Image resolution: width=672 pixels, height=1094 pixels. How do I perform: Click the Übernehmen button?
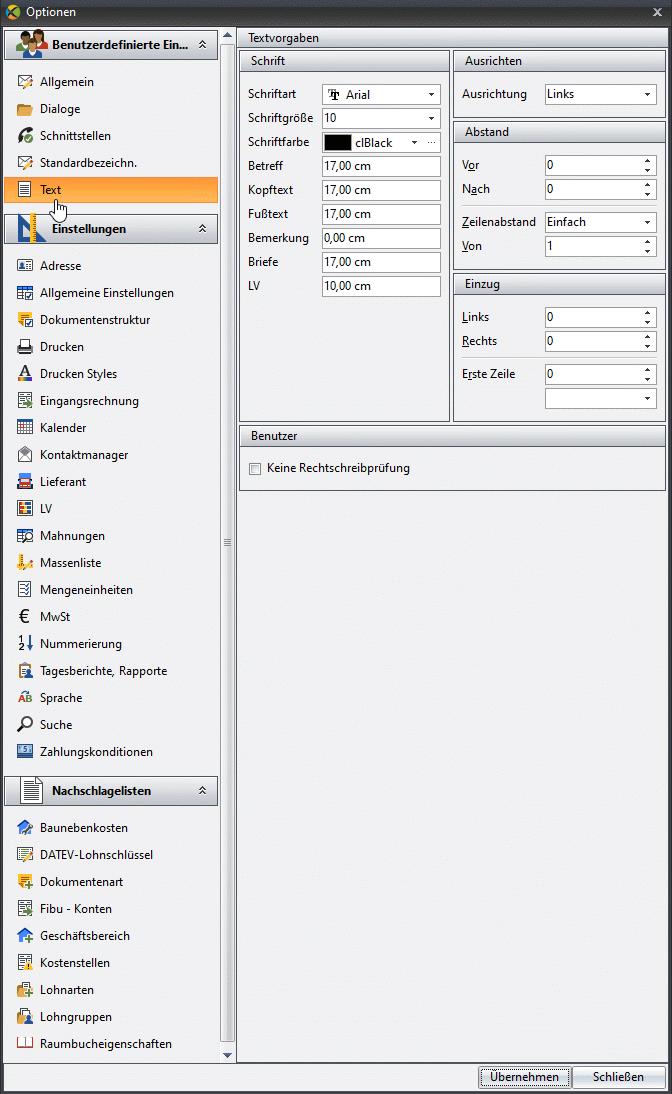(x=525, y=1077)
